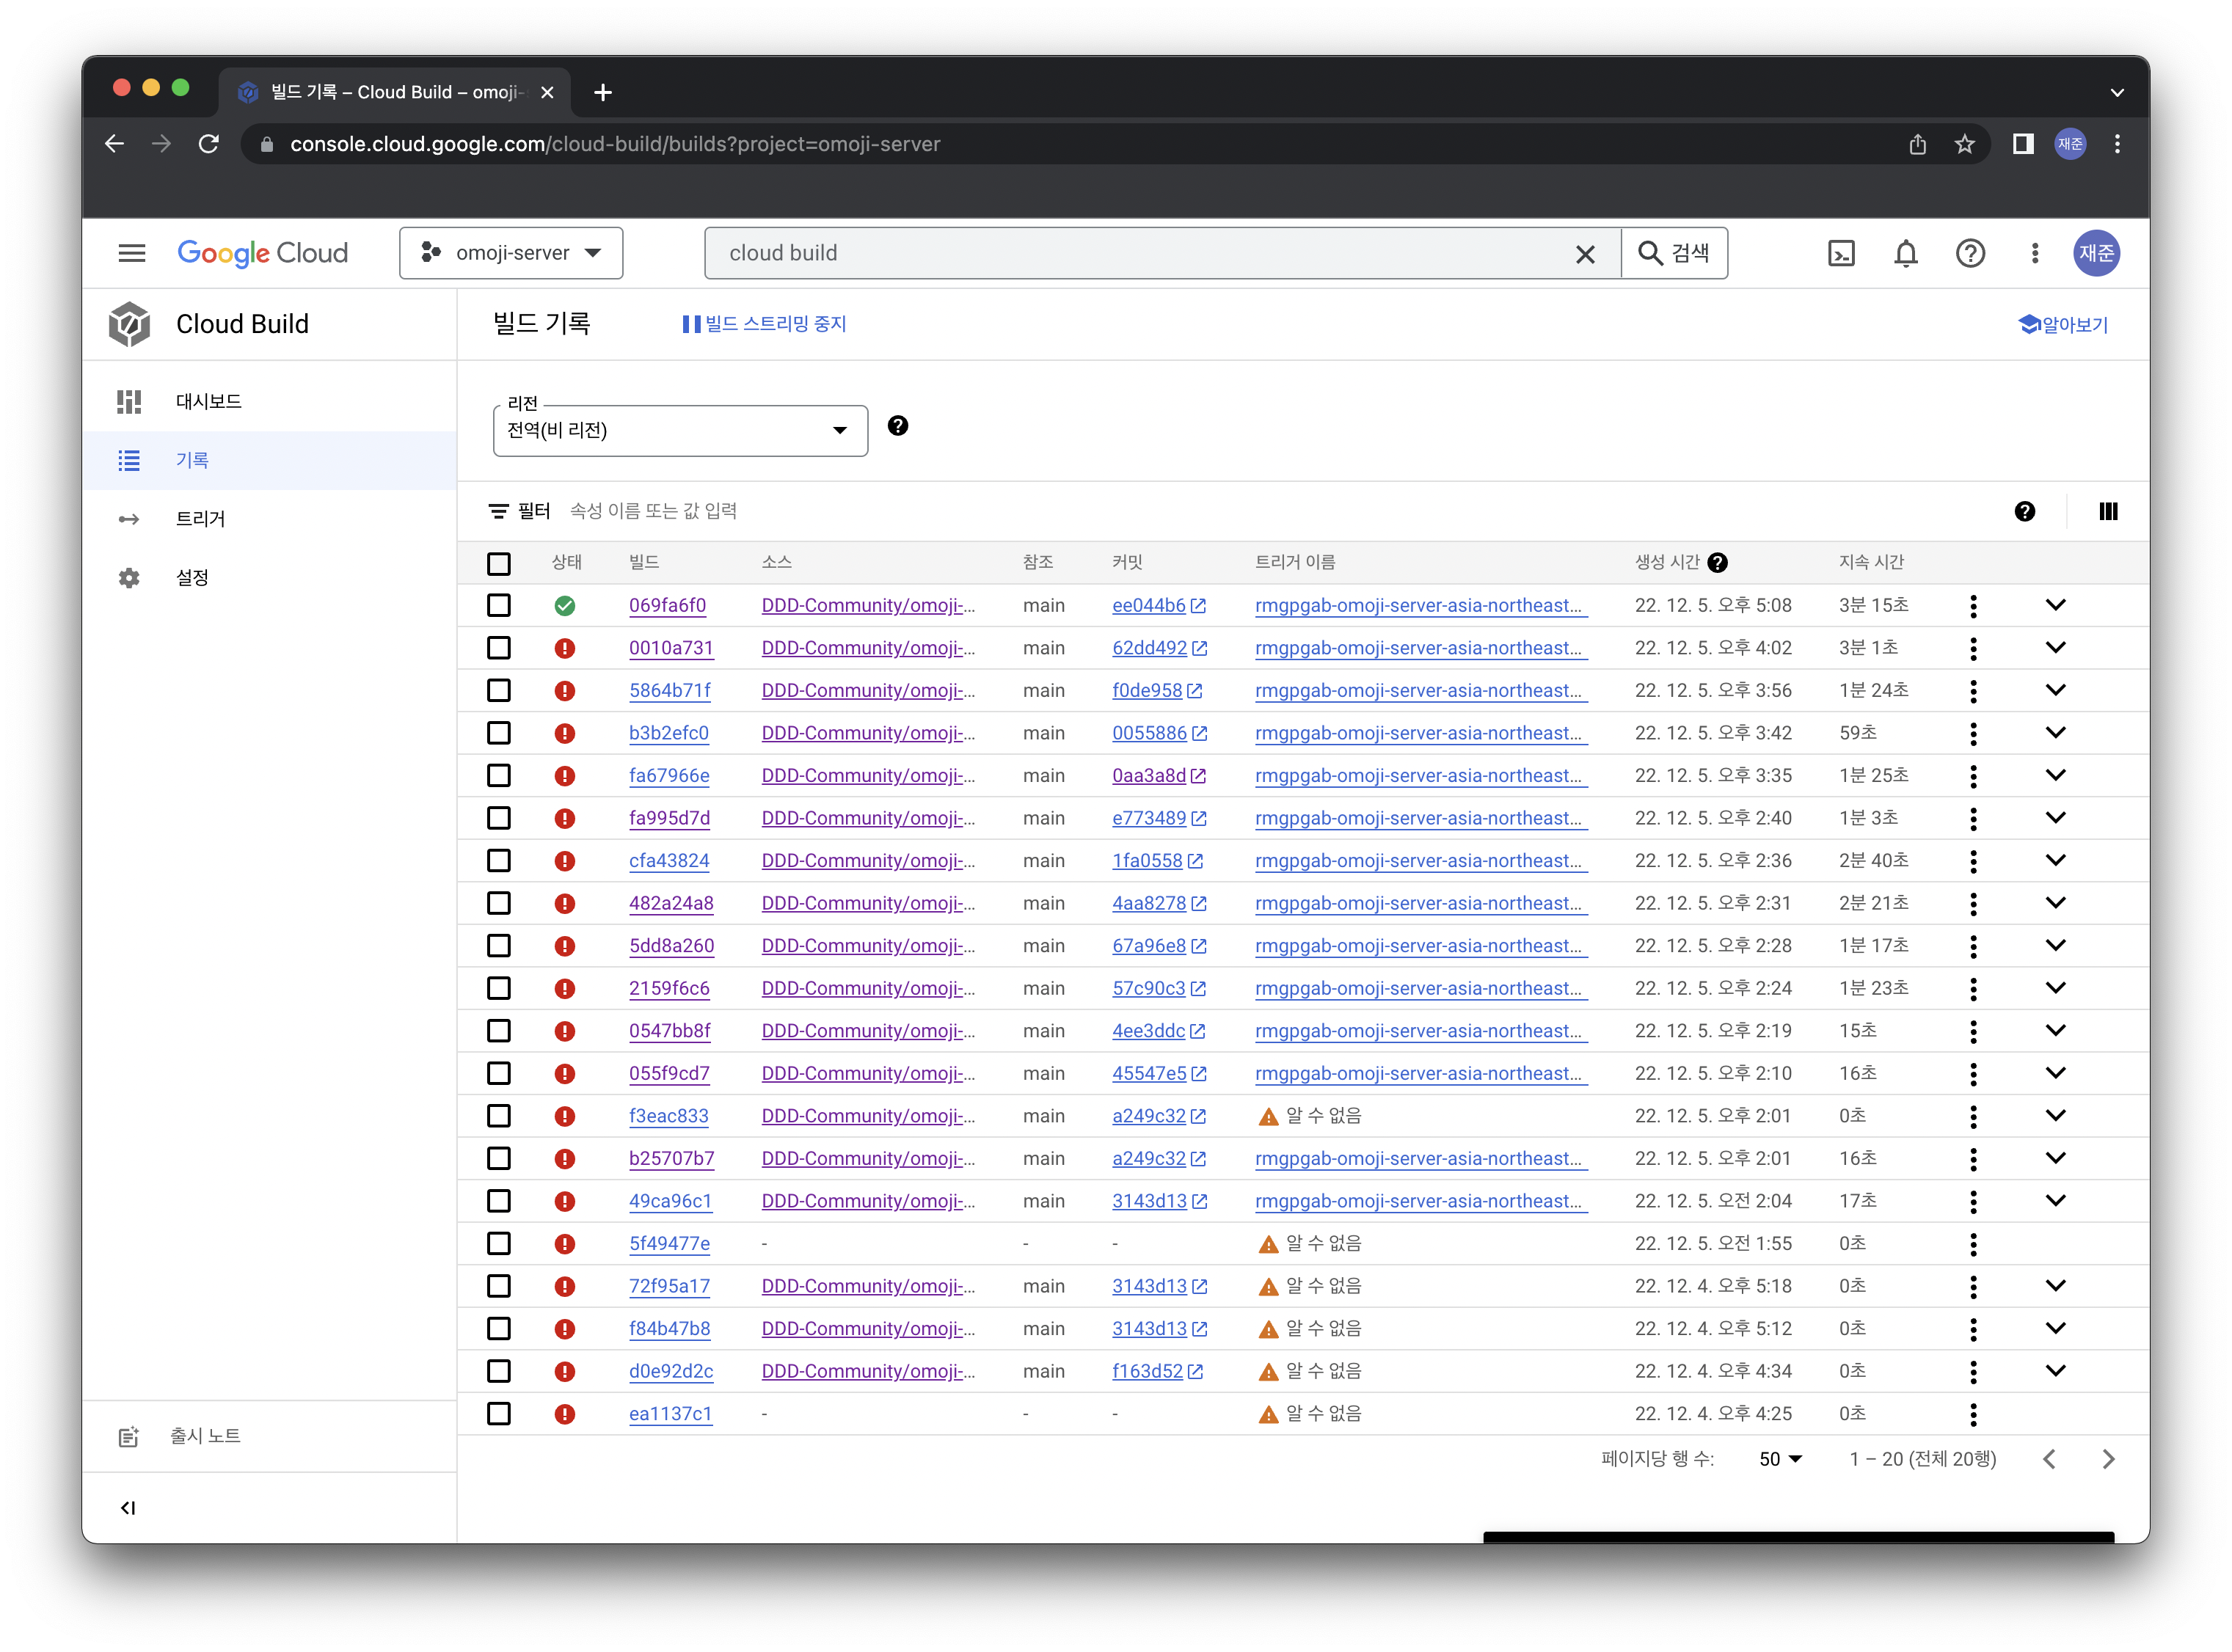
Task: Open the notifications bell
Action: click(1905, 253)
